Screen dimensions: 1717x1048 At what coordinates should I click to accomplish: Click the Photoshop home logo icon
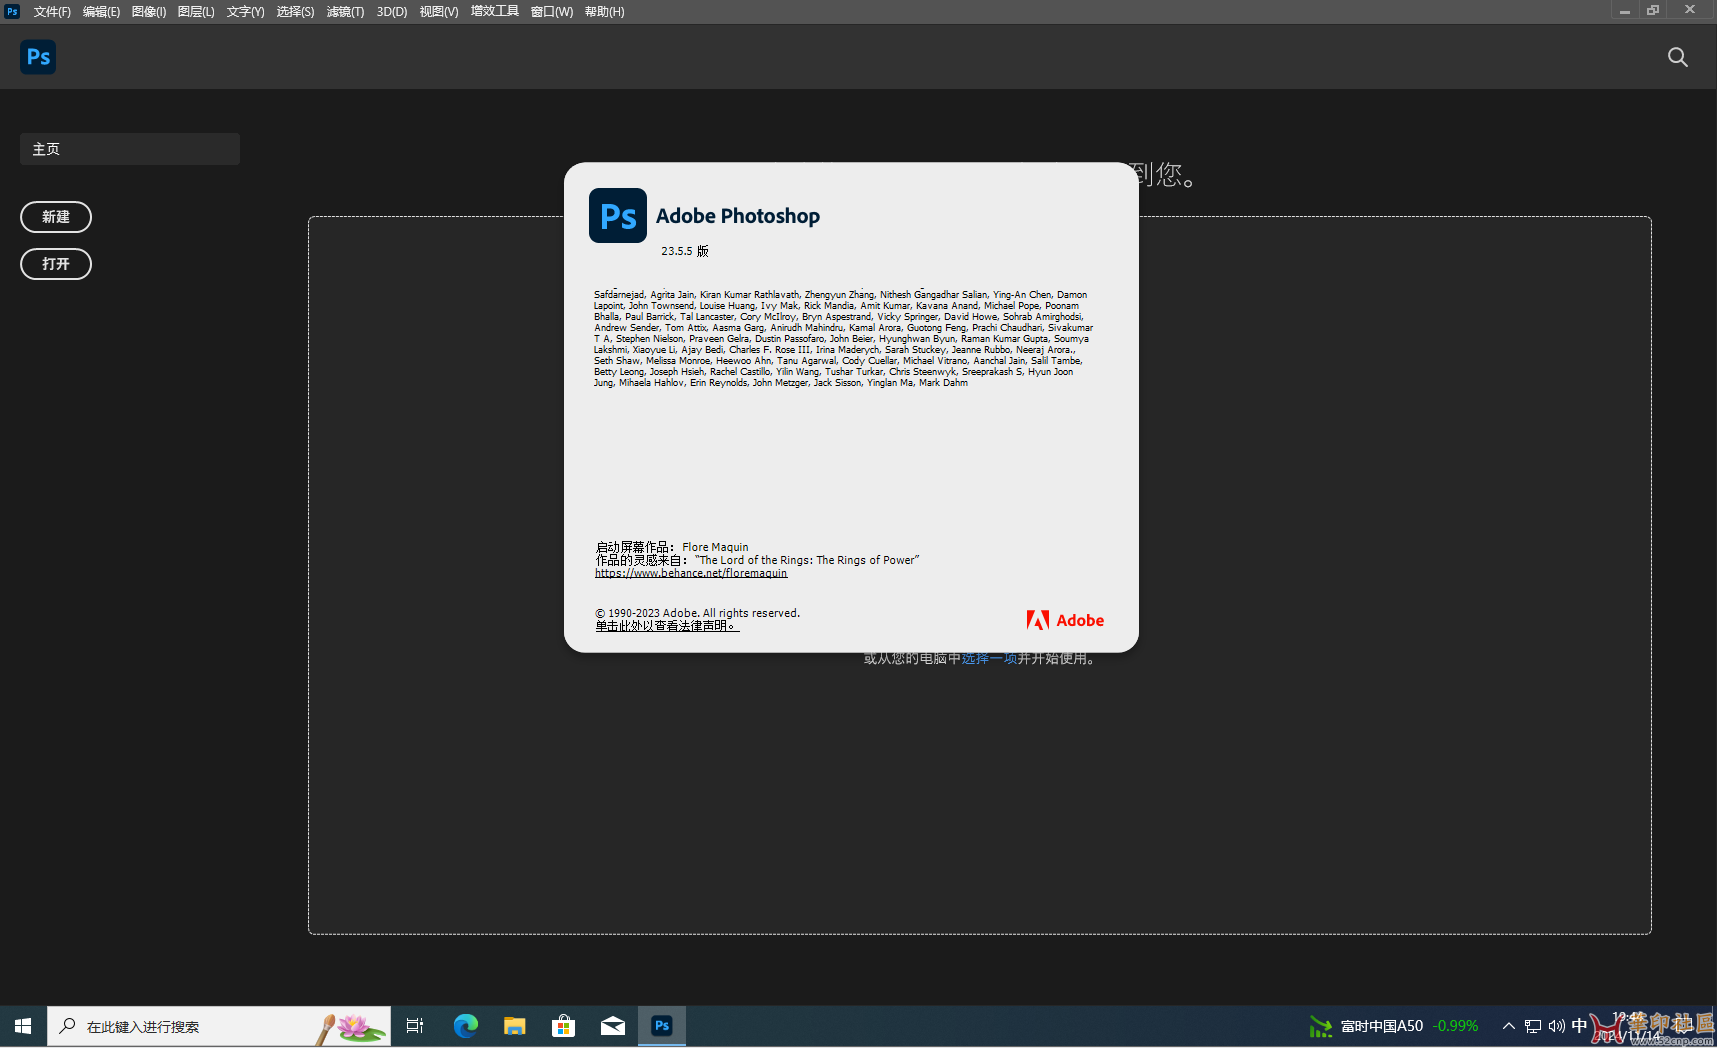tap(38, 57)
